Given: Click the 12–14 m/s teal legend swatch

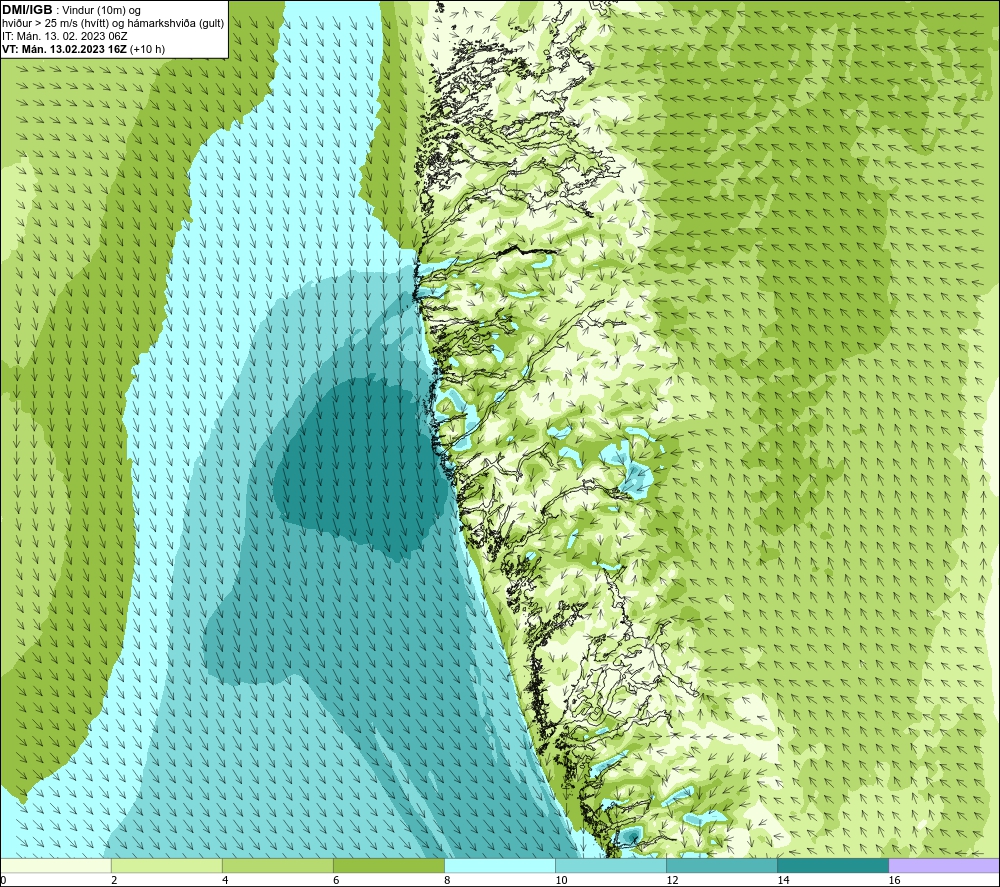Looking at the screenshot, I should 722,865.
